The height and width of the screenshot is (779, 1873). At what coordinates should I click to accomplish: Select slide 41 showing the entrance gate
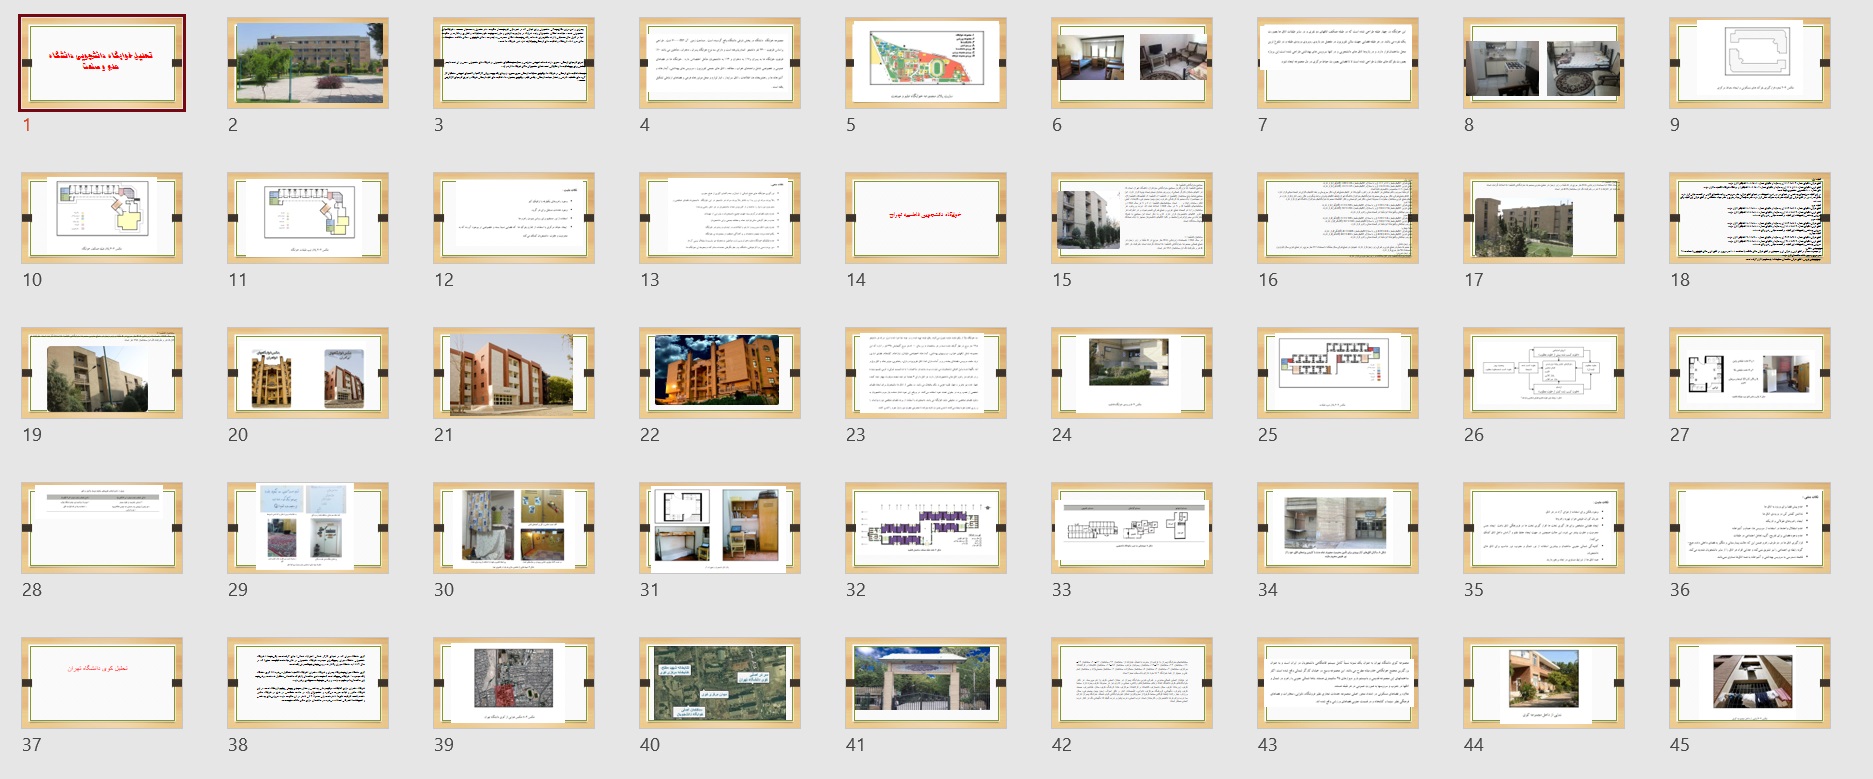[926, 683]
